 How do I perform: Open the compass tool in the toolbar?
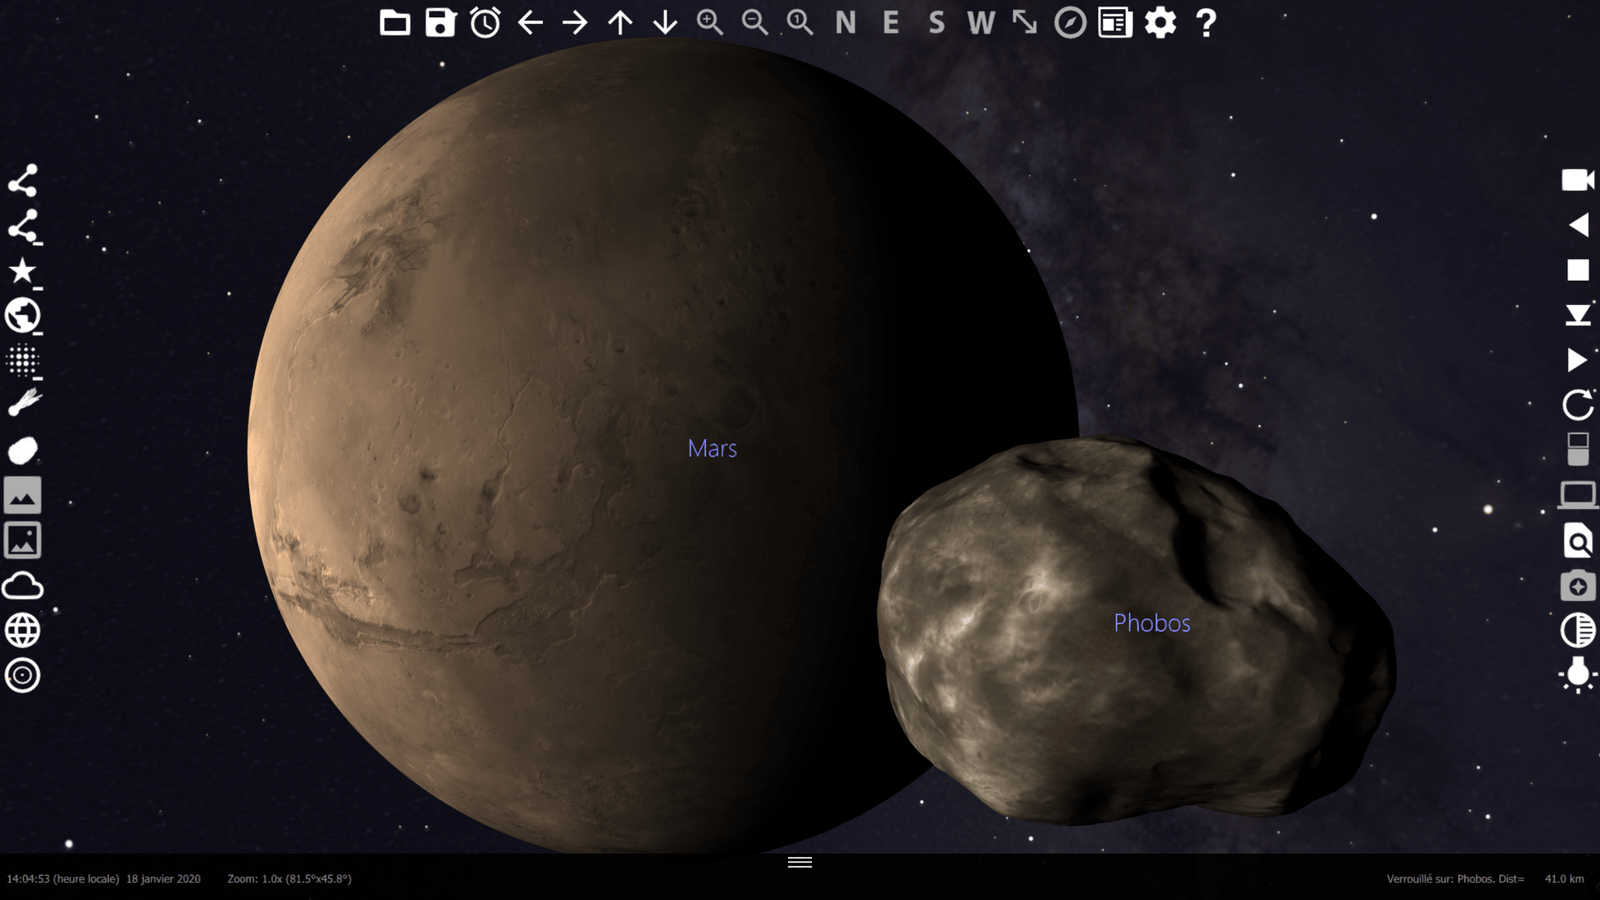pyautogui.click(x=1070, y=22)
